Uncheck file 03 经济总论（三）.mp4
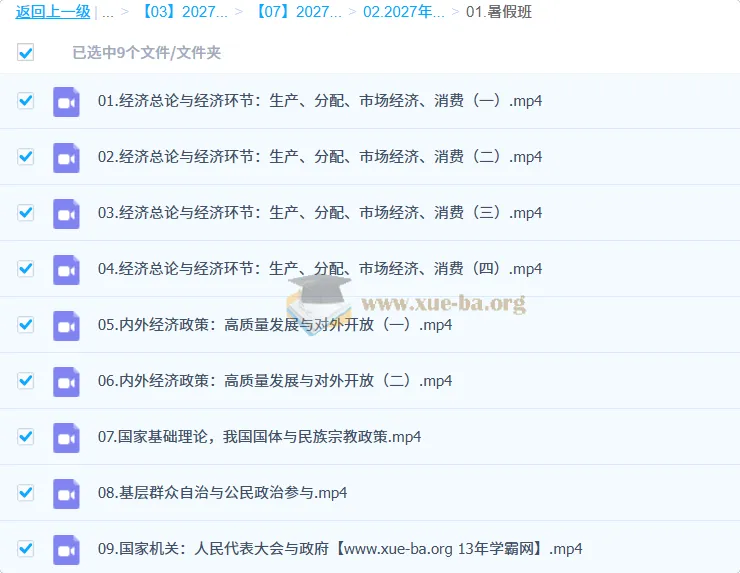Image resolution: width=740 pixels, height=573 pixels. [25, 212]
